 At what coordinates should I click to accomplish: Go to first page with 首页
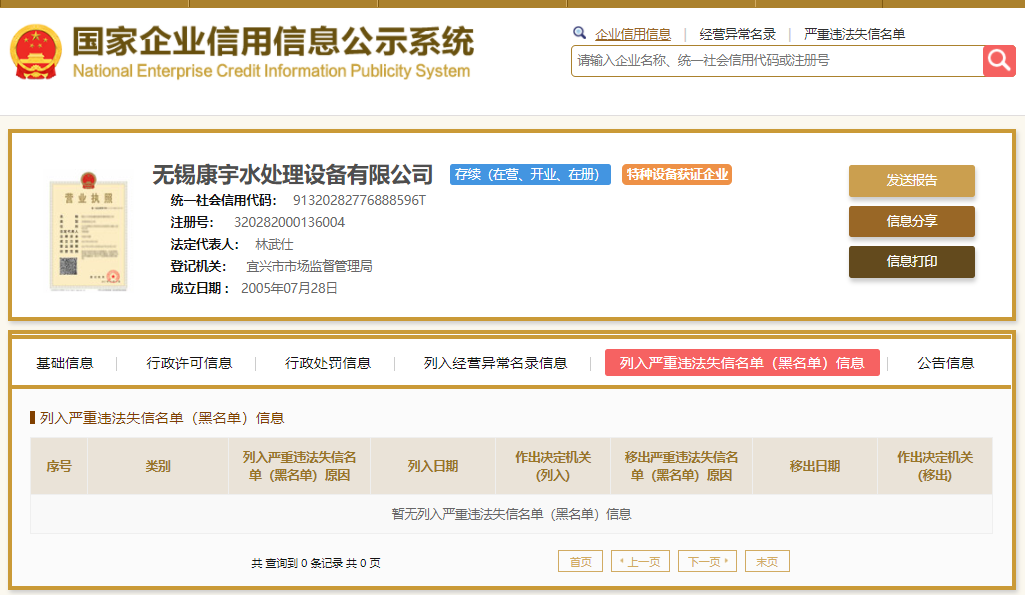[x=580, y=562]
